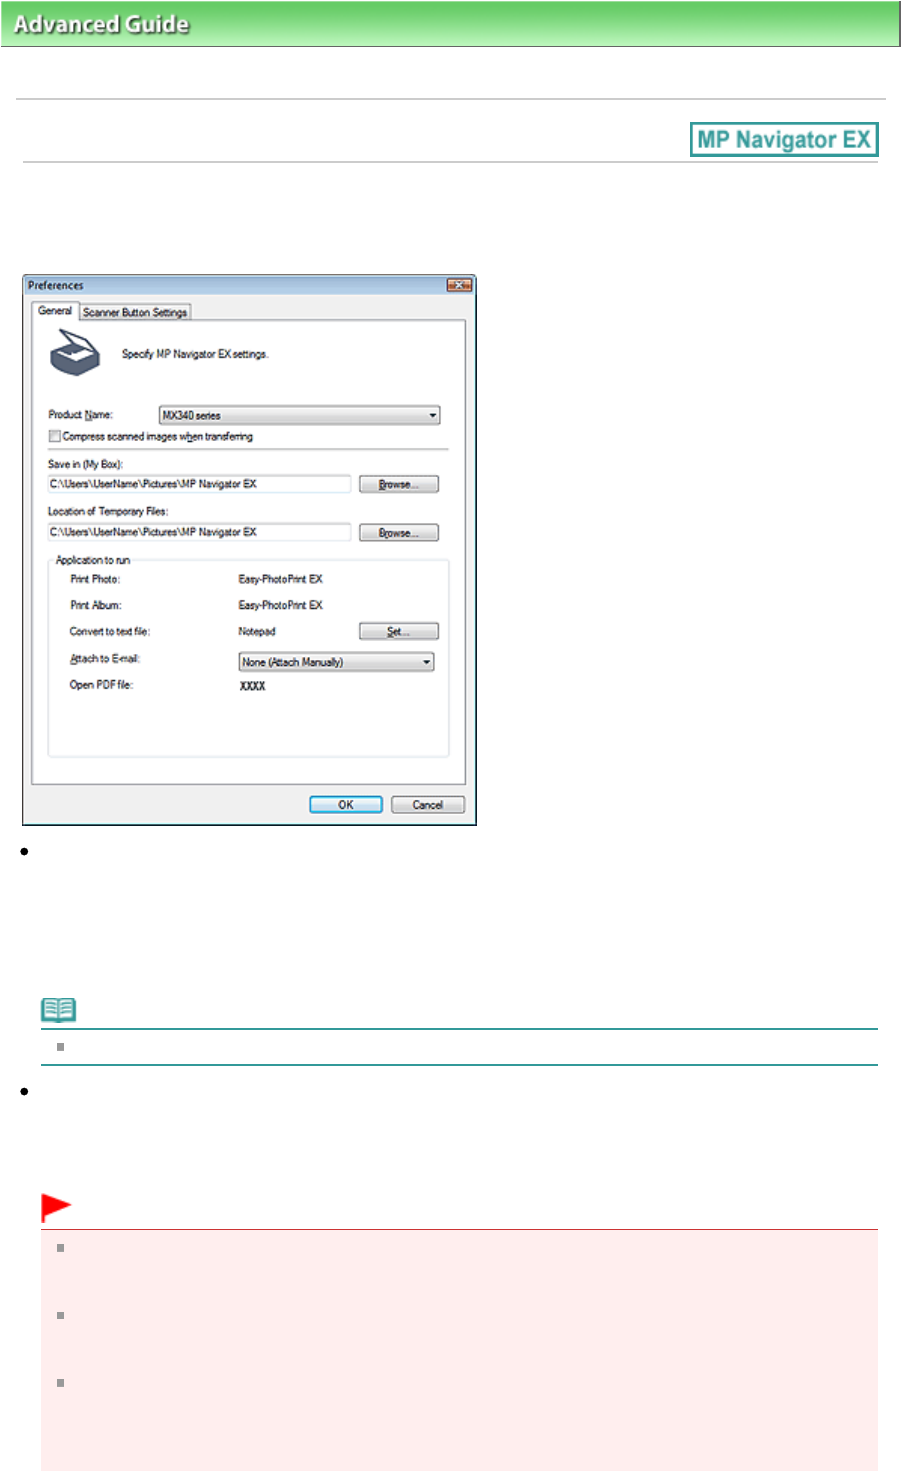Viewport: 901px width, 1471px height.
Task: Click the Note book icon
Action: click(58, 1010)
